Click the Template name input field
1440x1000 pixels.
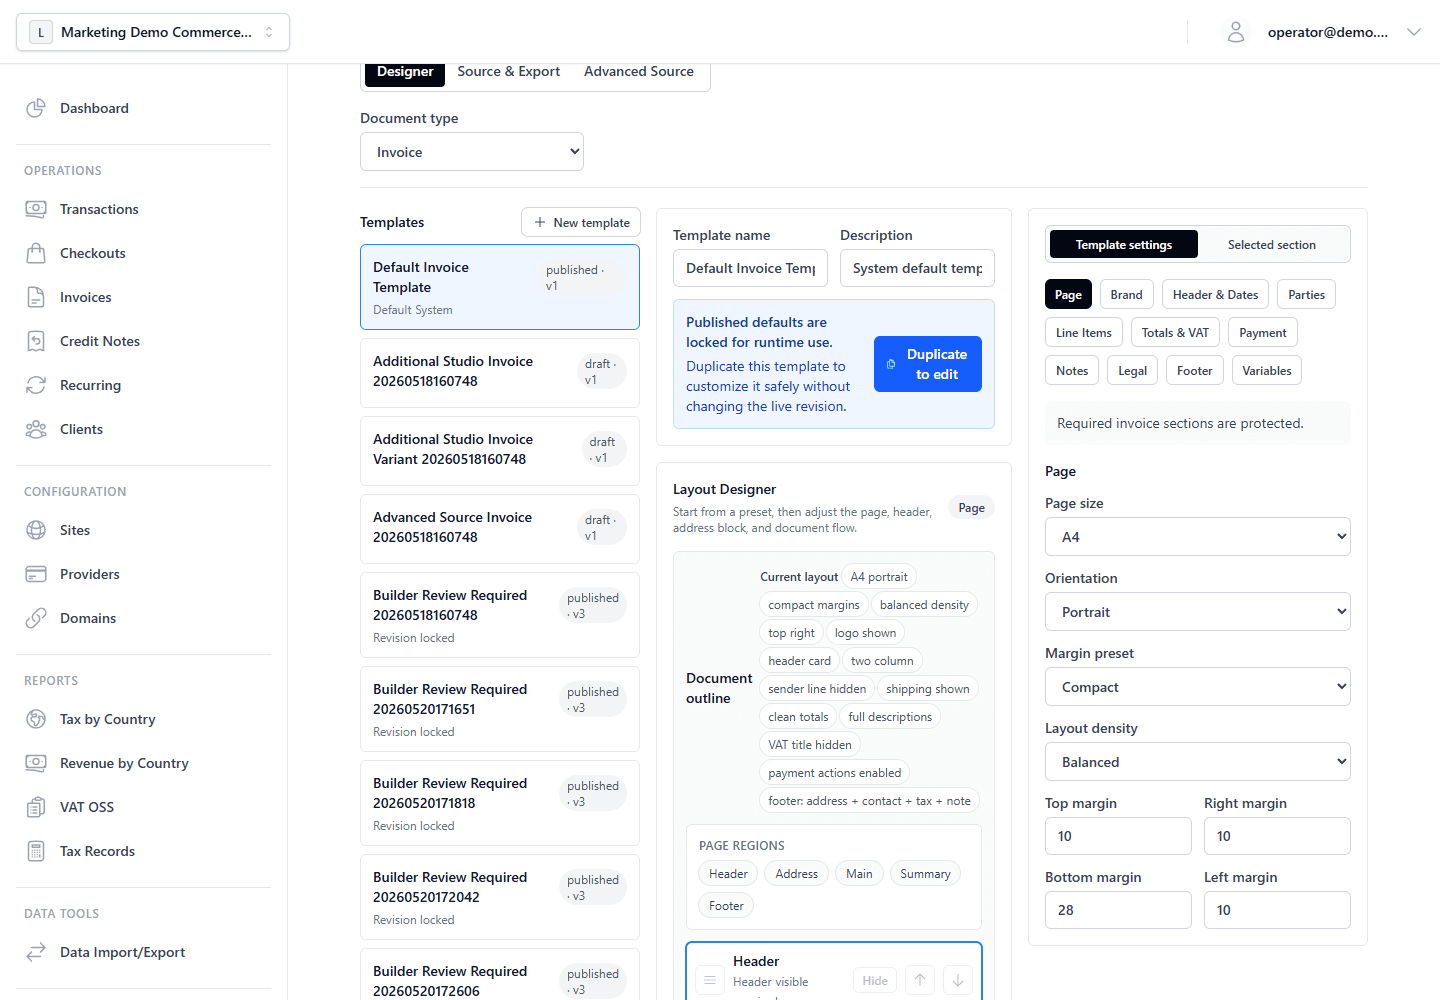[x=750, y=268]
